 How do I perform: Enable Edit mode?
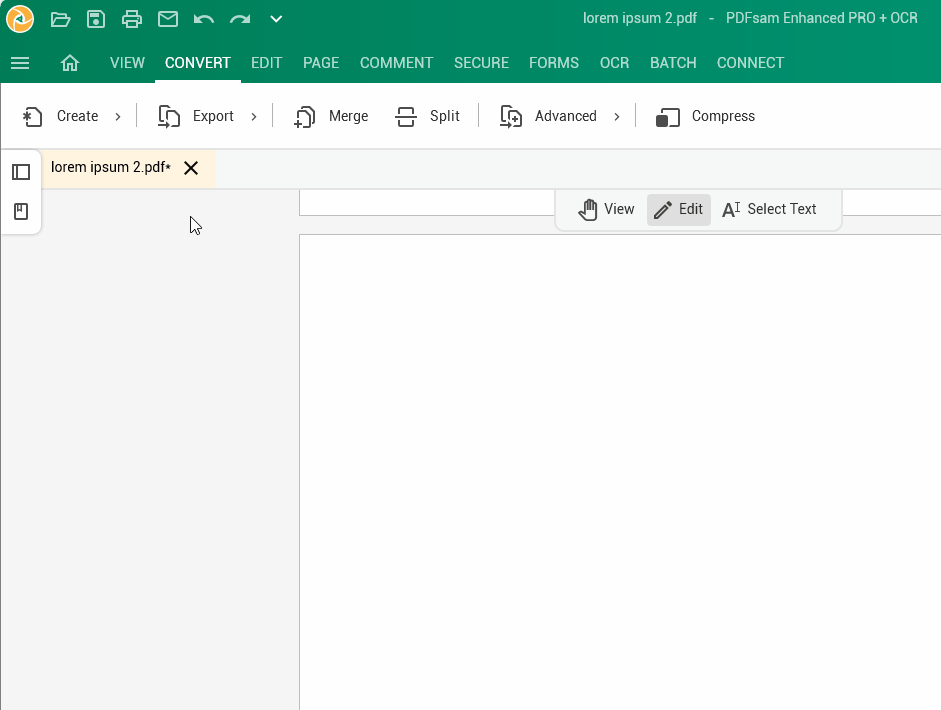click(678, 209)
